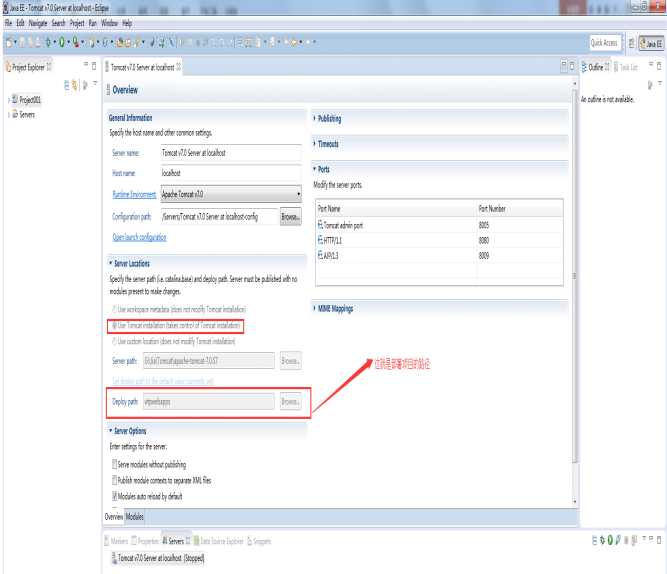
Task: Enable Publish module contexts to separate XML files
Action: click(114, 480)
